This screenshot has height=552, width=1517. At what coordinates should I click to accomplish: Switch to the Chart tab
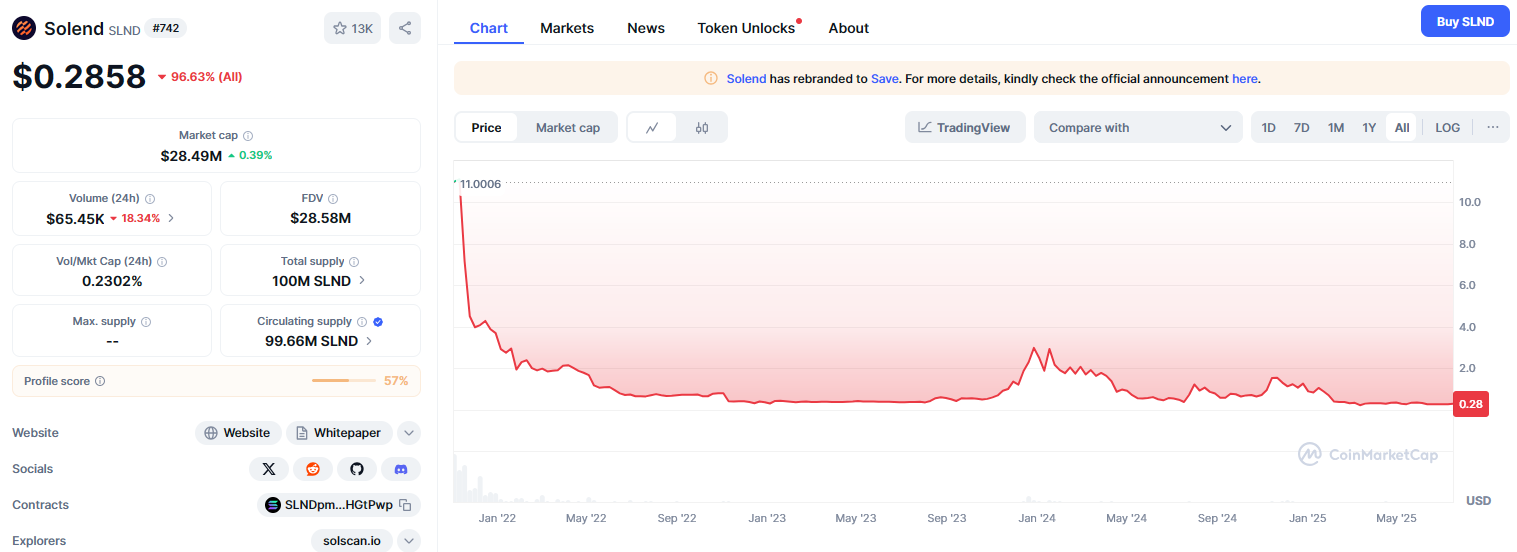[x=489, y=28]
